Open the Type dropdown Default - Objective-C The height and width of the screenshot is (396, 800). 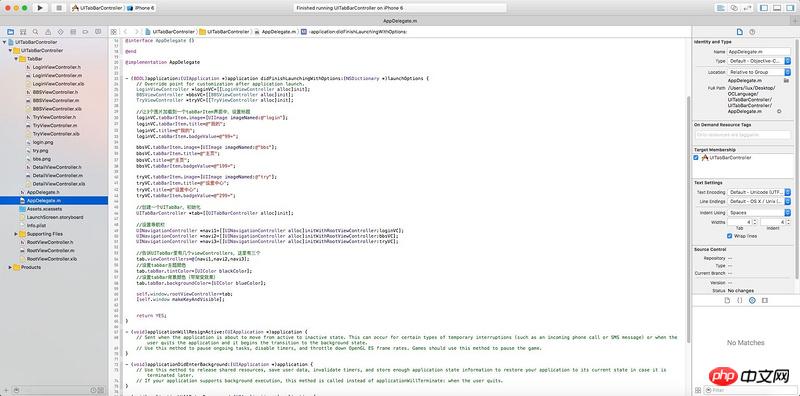(759, 61)
